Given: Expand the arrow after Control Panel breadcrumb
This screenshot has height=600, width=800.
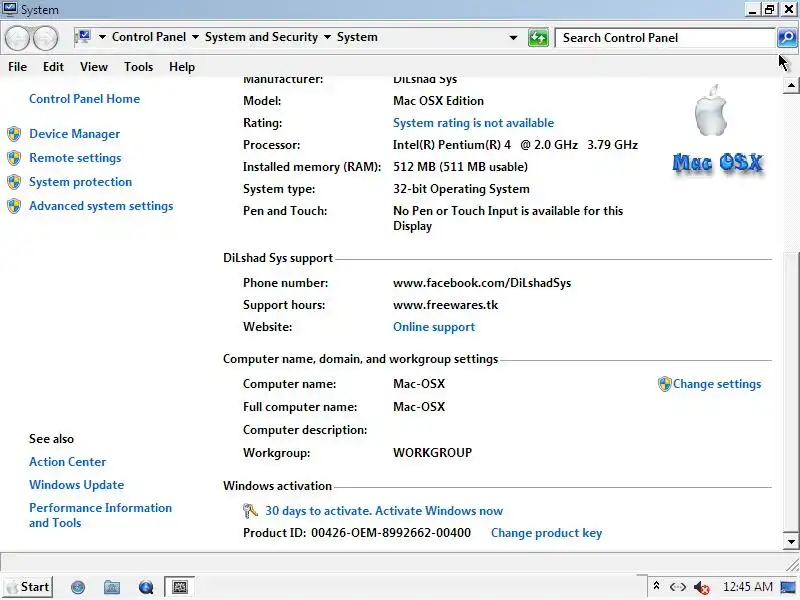Looking at the screenshot, I should coord(195,37).
